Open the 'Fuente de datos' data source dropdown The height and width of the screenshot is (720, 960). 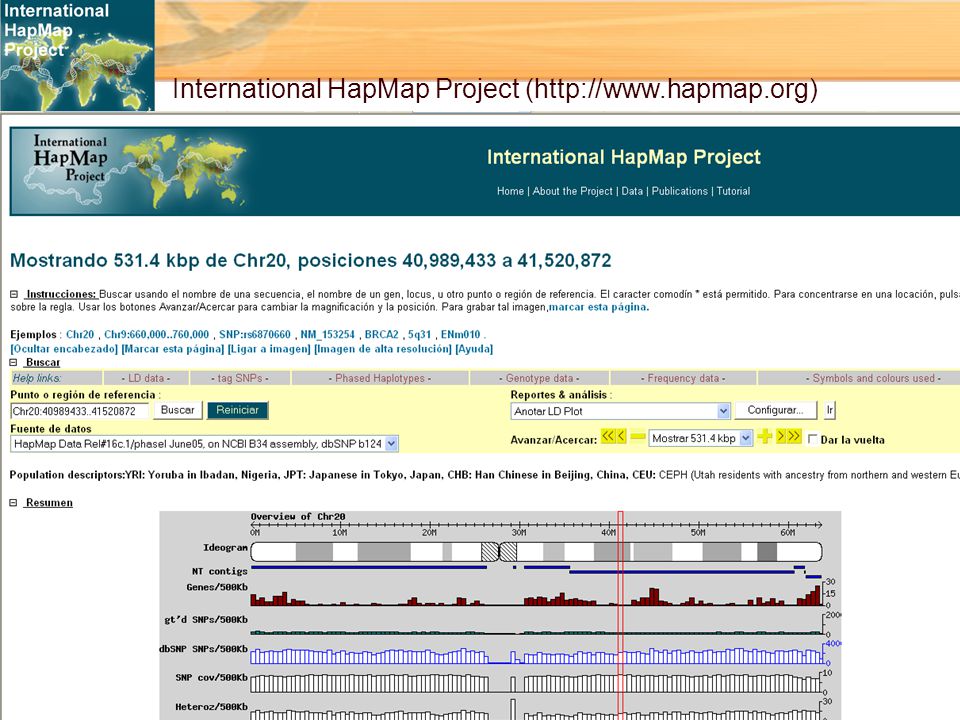(x=204, y=444)
